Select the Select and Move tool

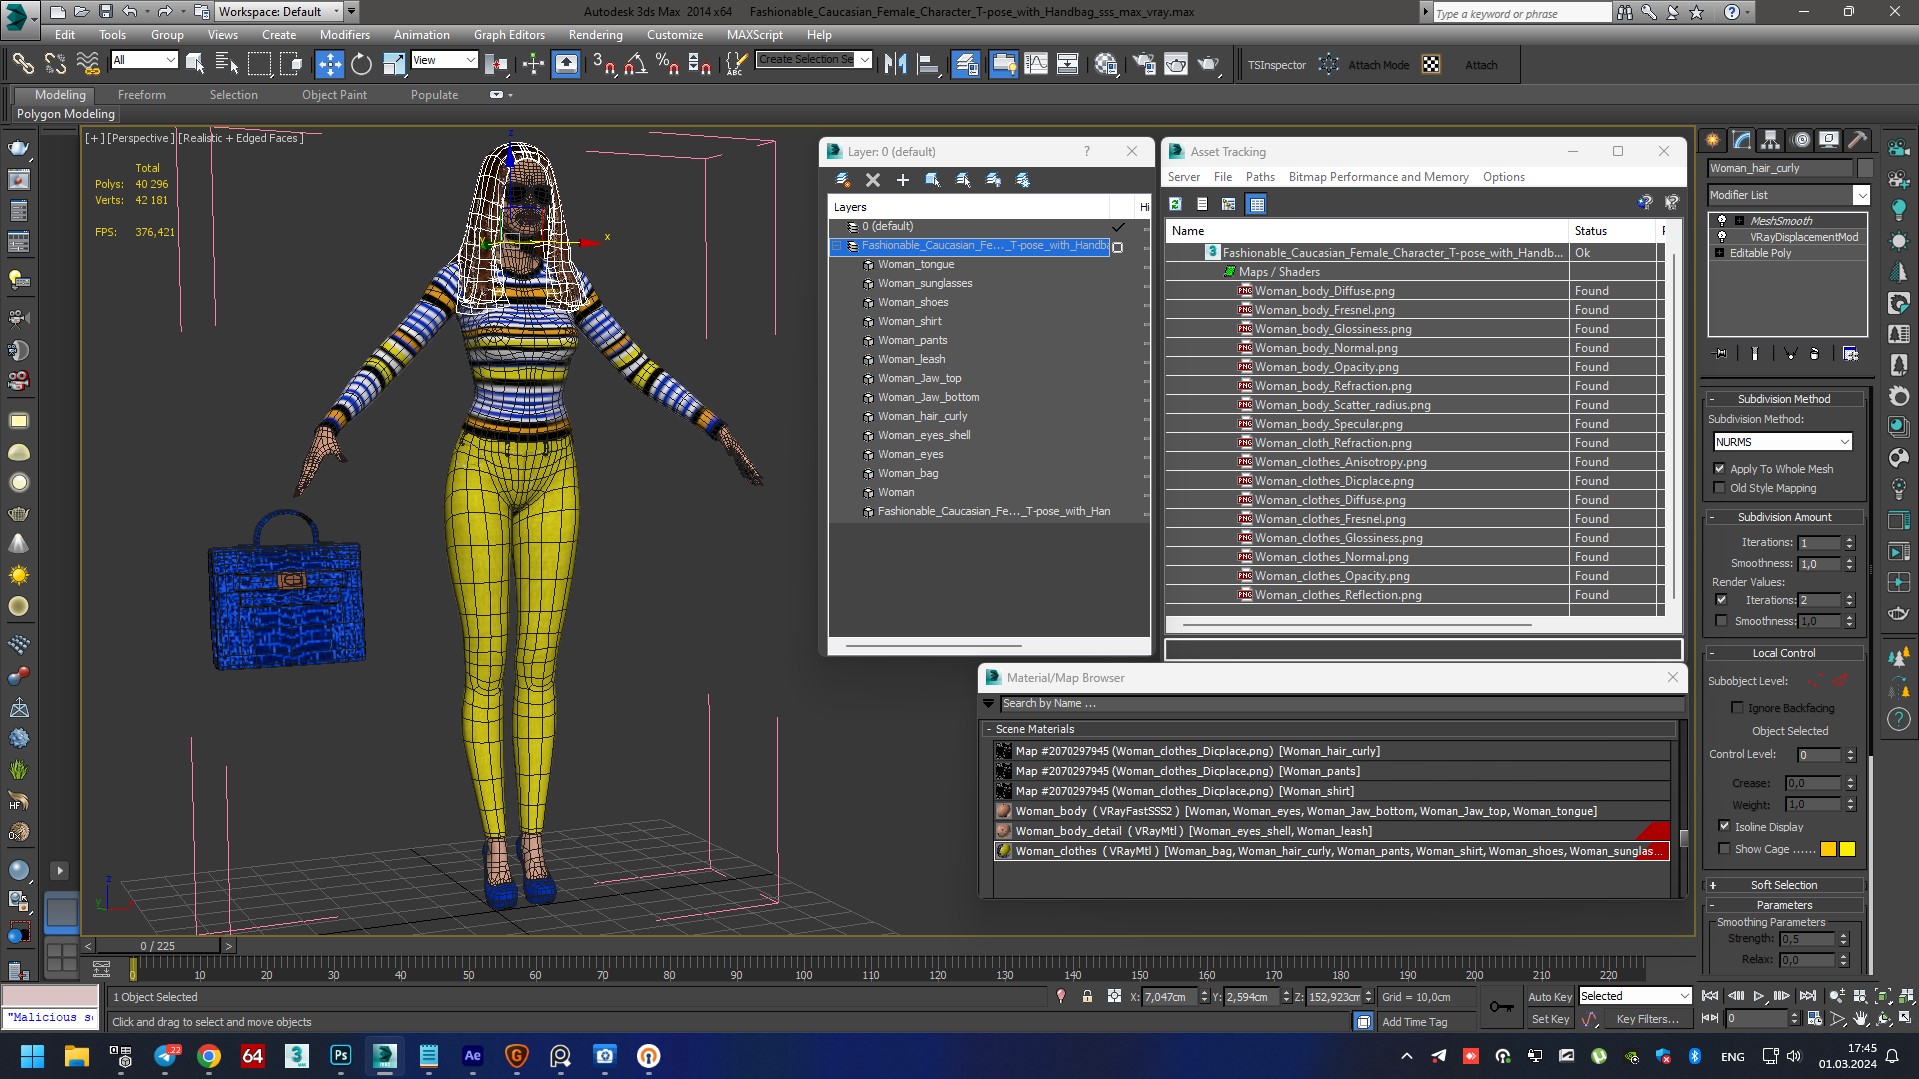[x=329, y=64]
